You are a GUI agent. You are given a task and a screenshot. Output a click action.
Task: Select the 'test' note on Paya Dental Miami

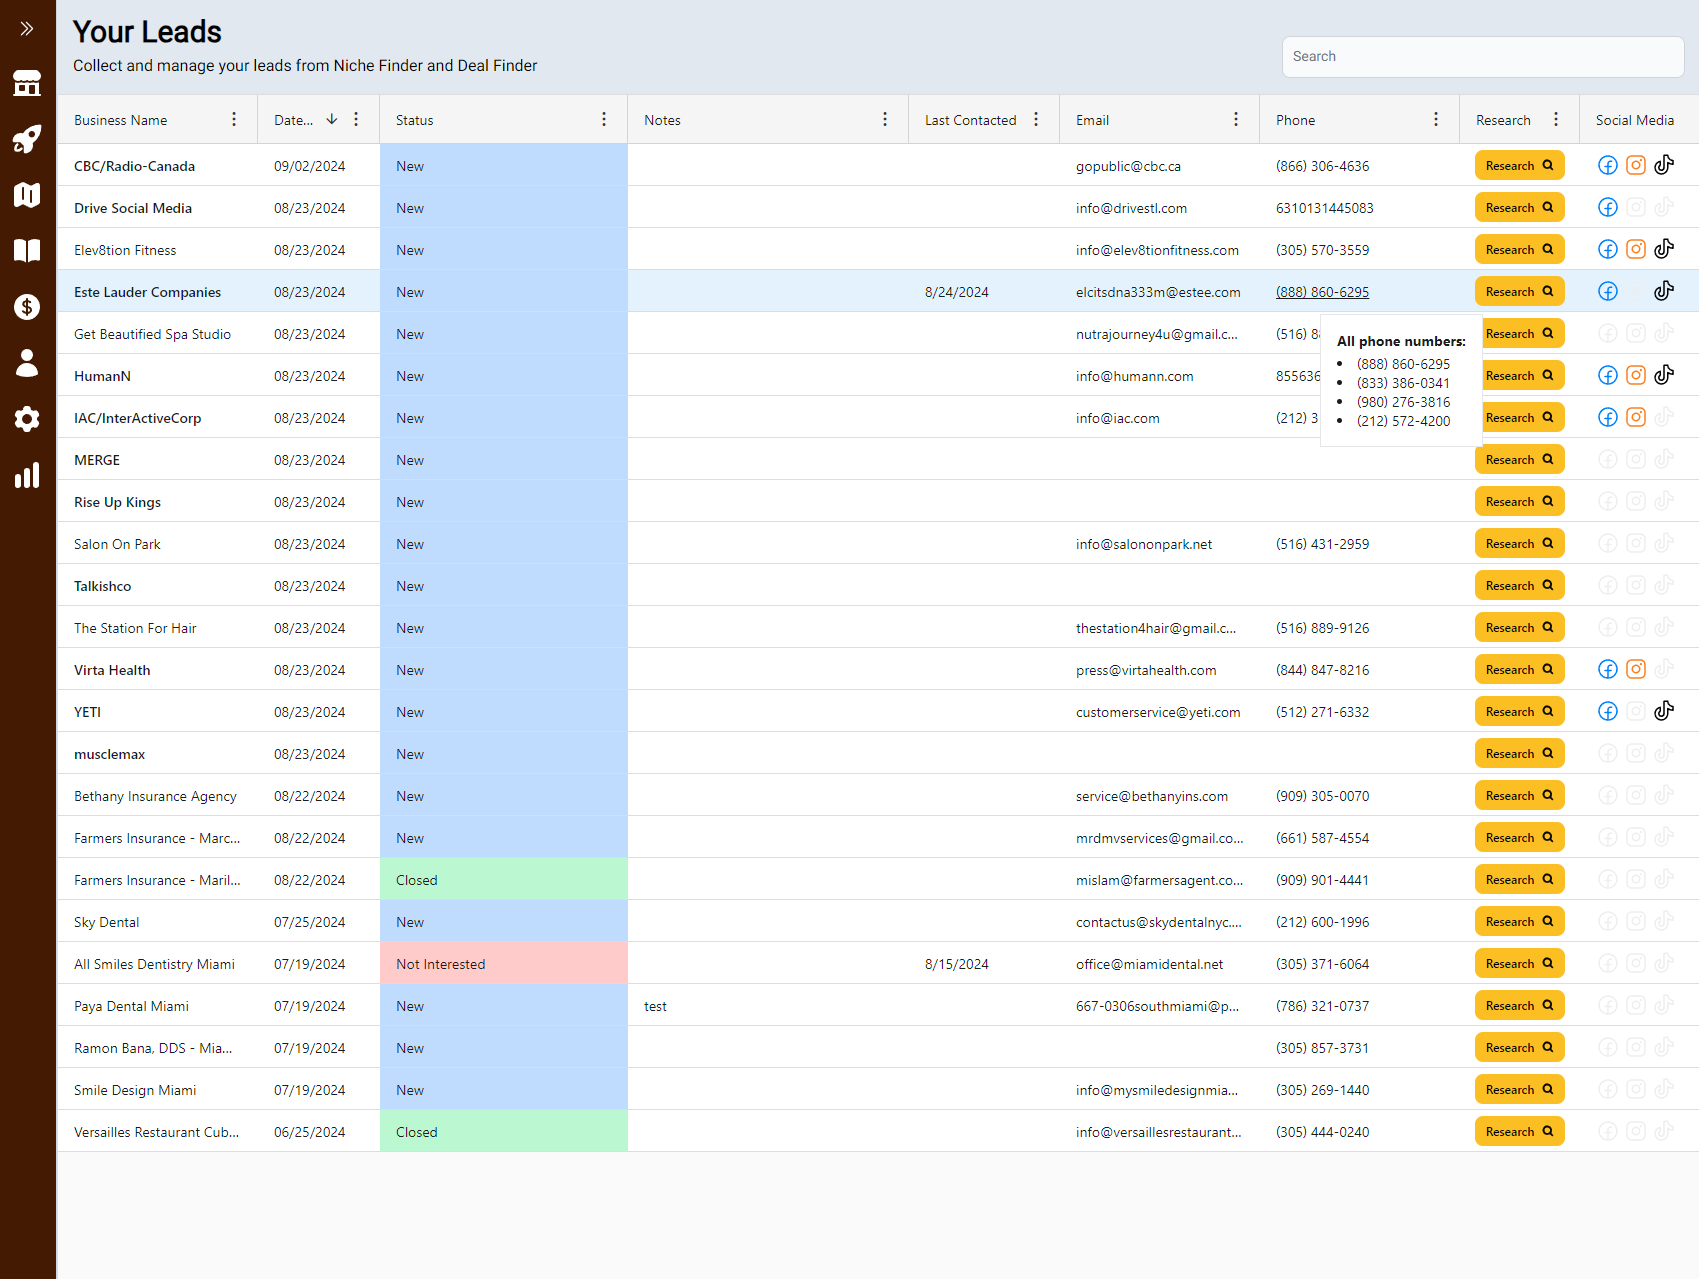click(x=655, y=1006)
